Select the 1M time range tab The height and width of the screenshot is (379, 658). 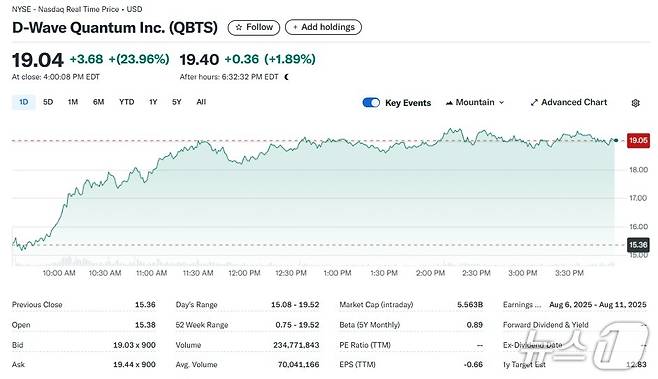73,102
